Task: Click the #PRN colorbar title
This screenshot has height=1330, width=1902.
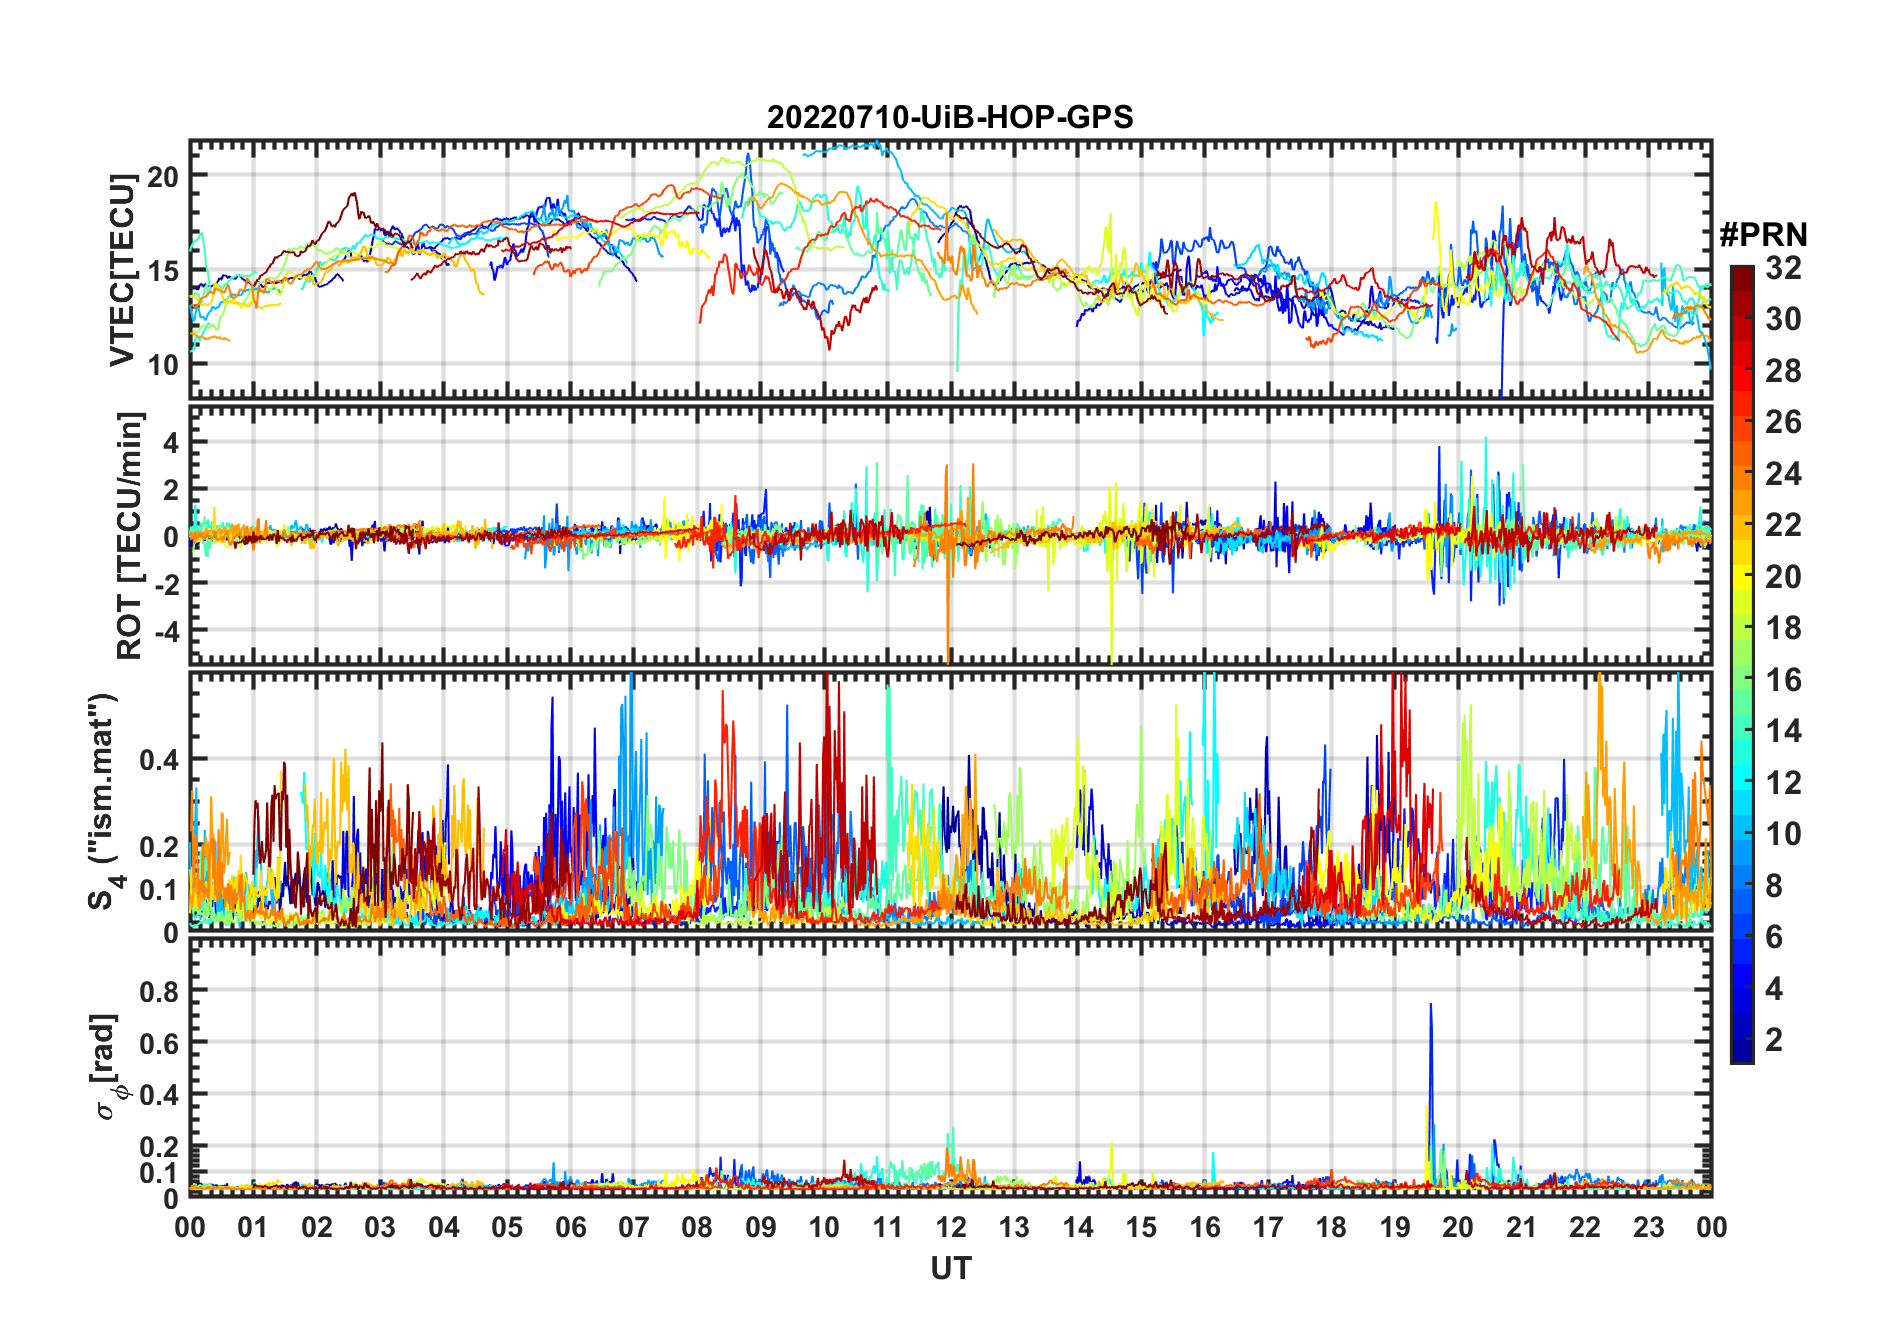Action: 1763,235
